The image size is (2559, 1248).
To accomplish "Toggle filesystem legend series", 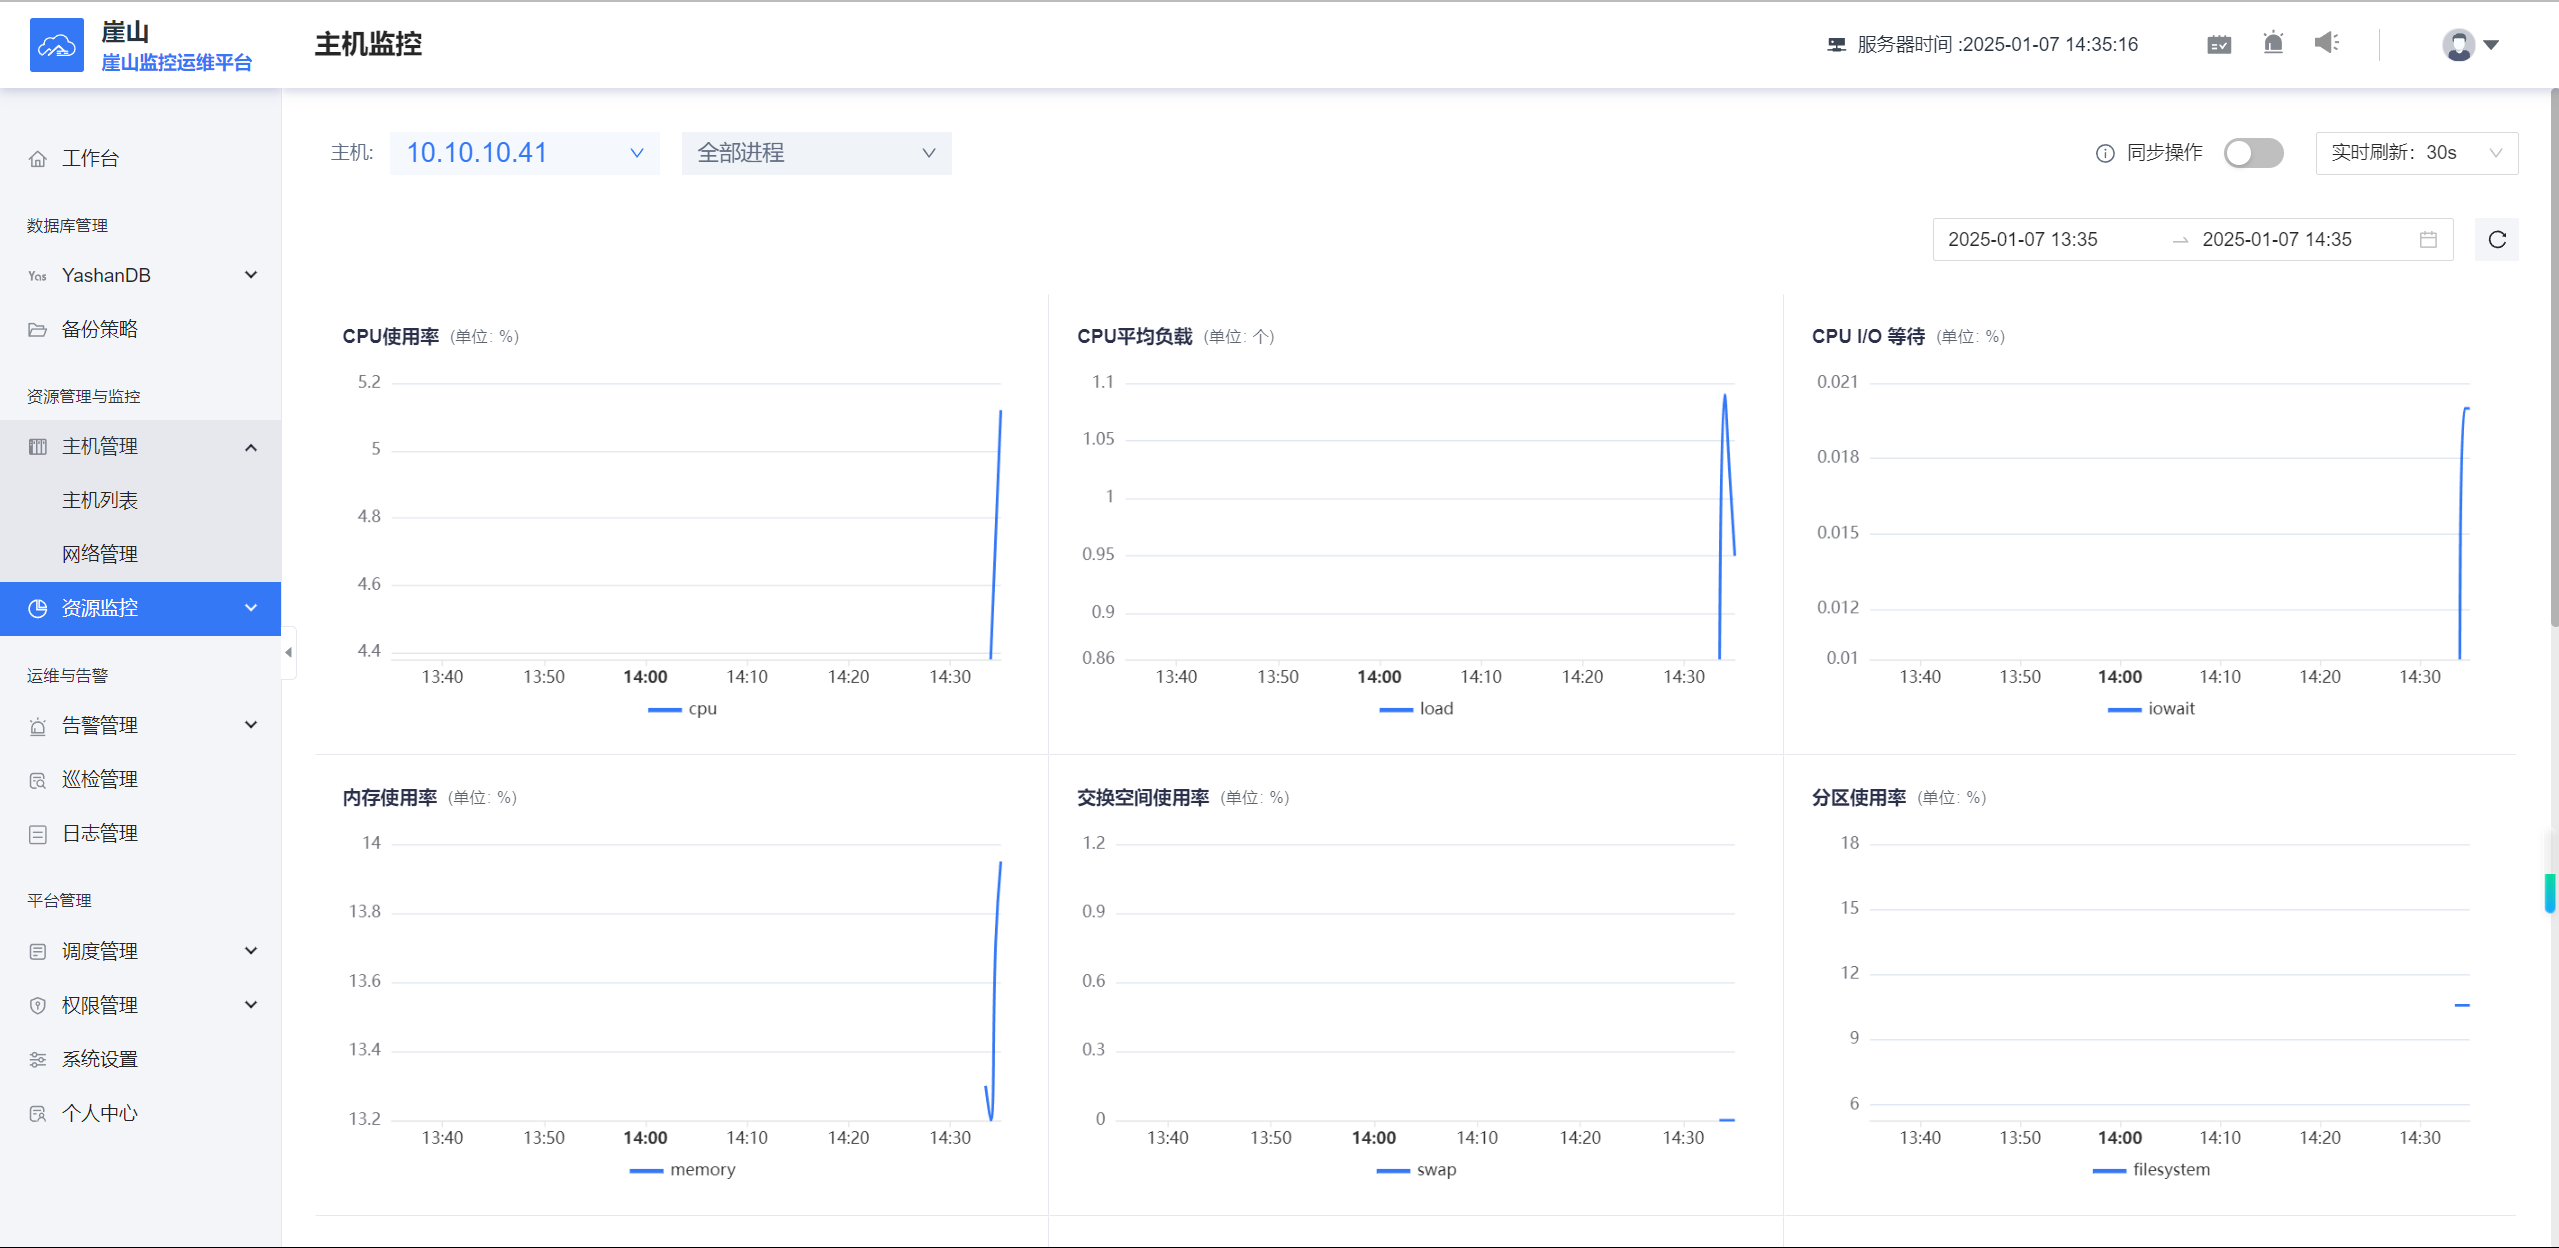I will (2152, 1170).
